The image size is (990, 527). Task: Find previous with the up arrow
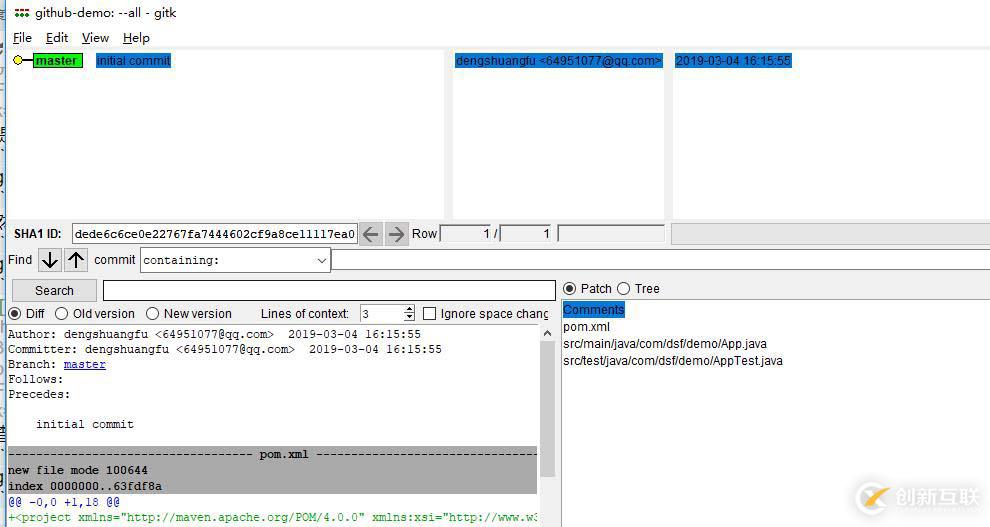click(76, 259)
